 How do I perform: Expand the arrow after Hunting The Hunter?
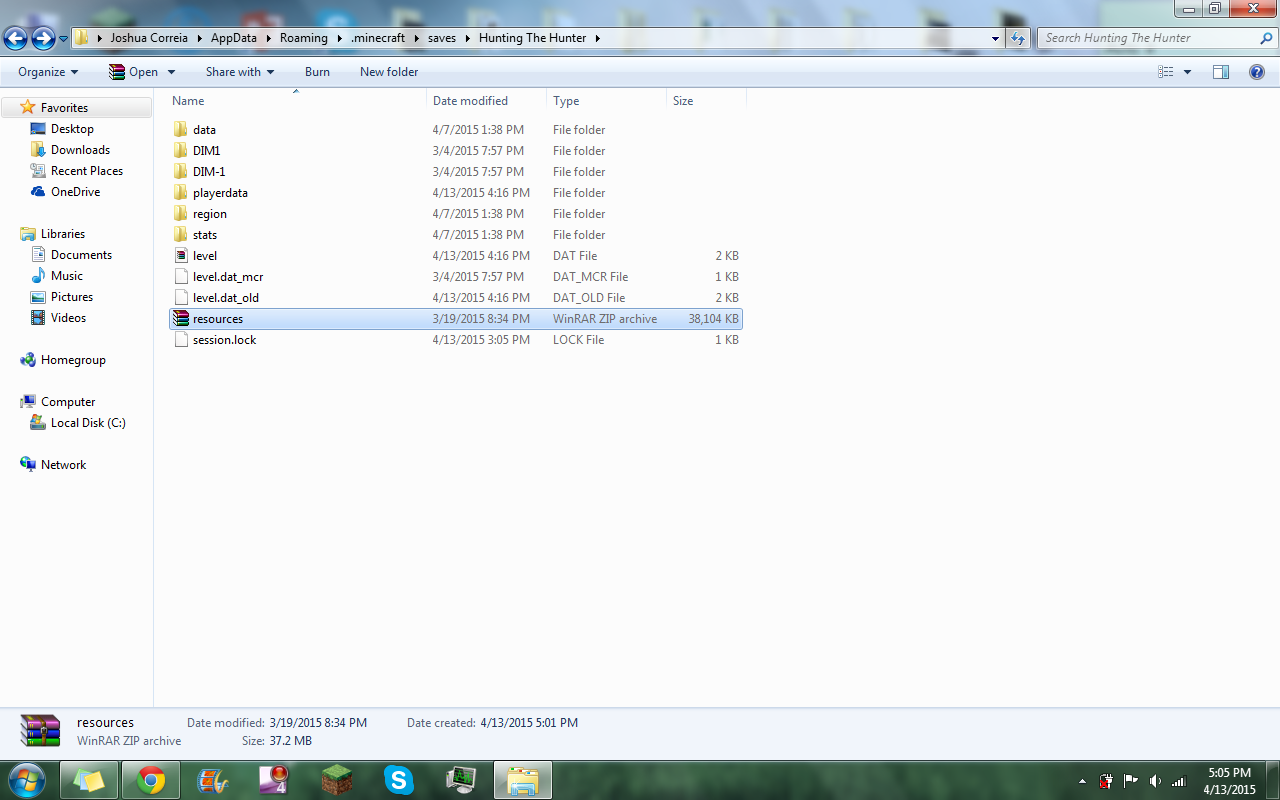click(597, 38)
